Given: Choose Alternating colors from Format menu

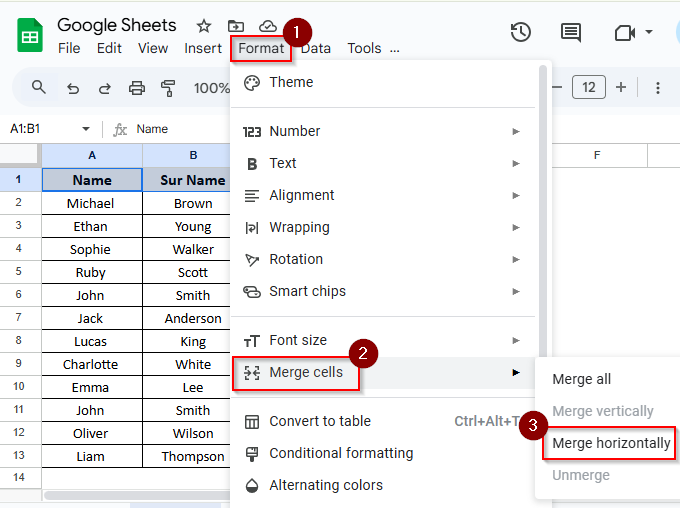Looking at the screenshot, I should (x=326, y=485).
